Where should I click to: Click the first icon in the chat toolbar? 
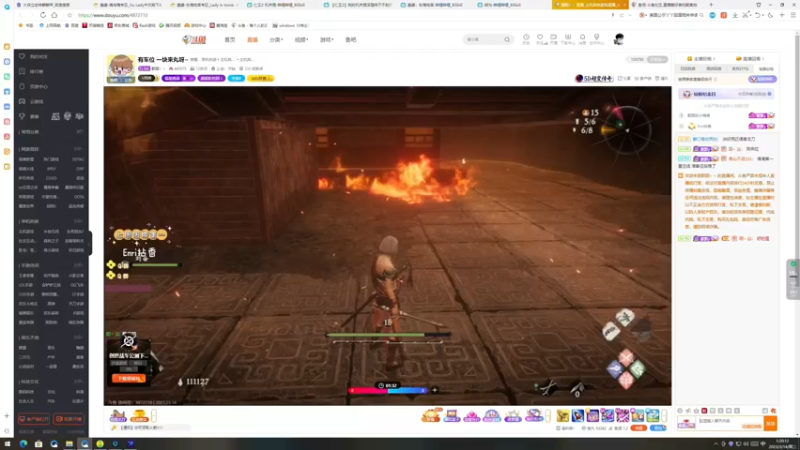coord(680,410)
